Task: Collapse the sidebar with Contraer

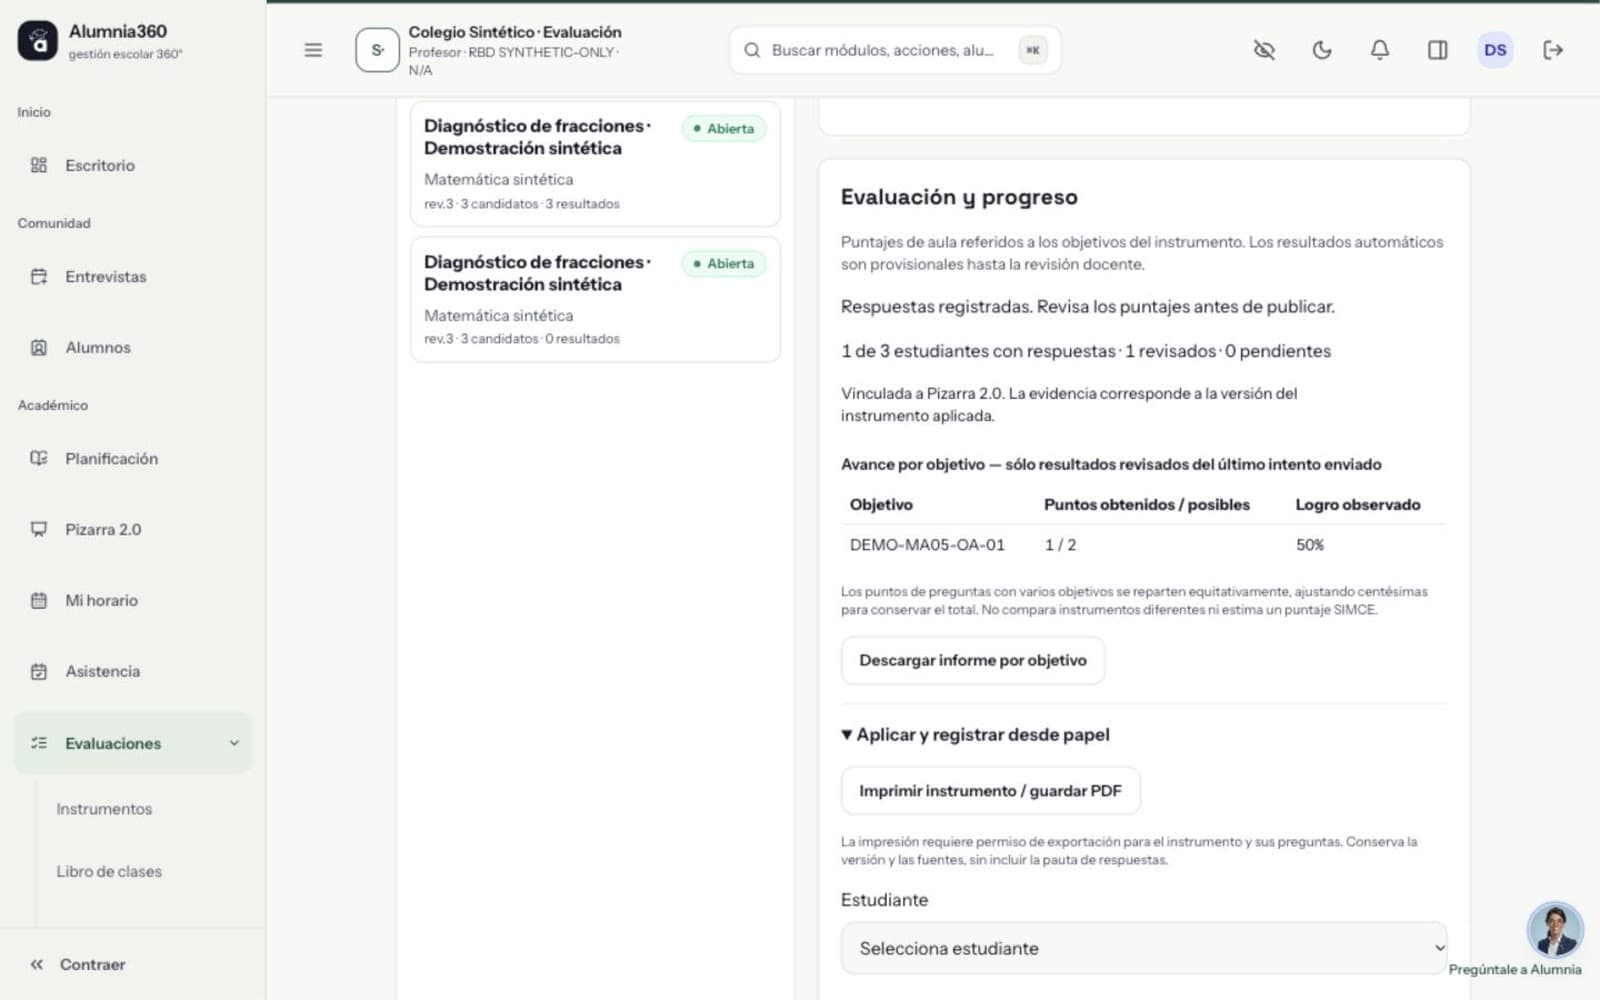Action: [x=78, y=965]
